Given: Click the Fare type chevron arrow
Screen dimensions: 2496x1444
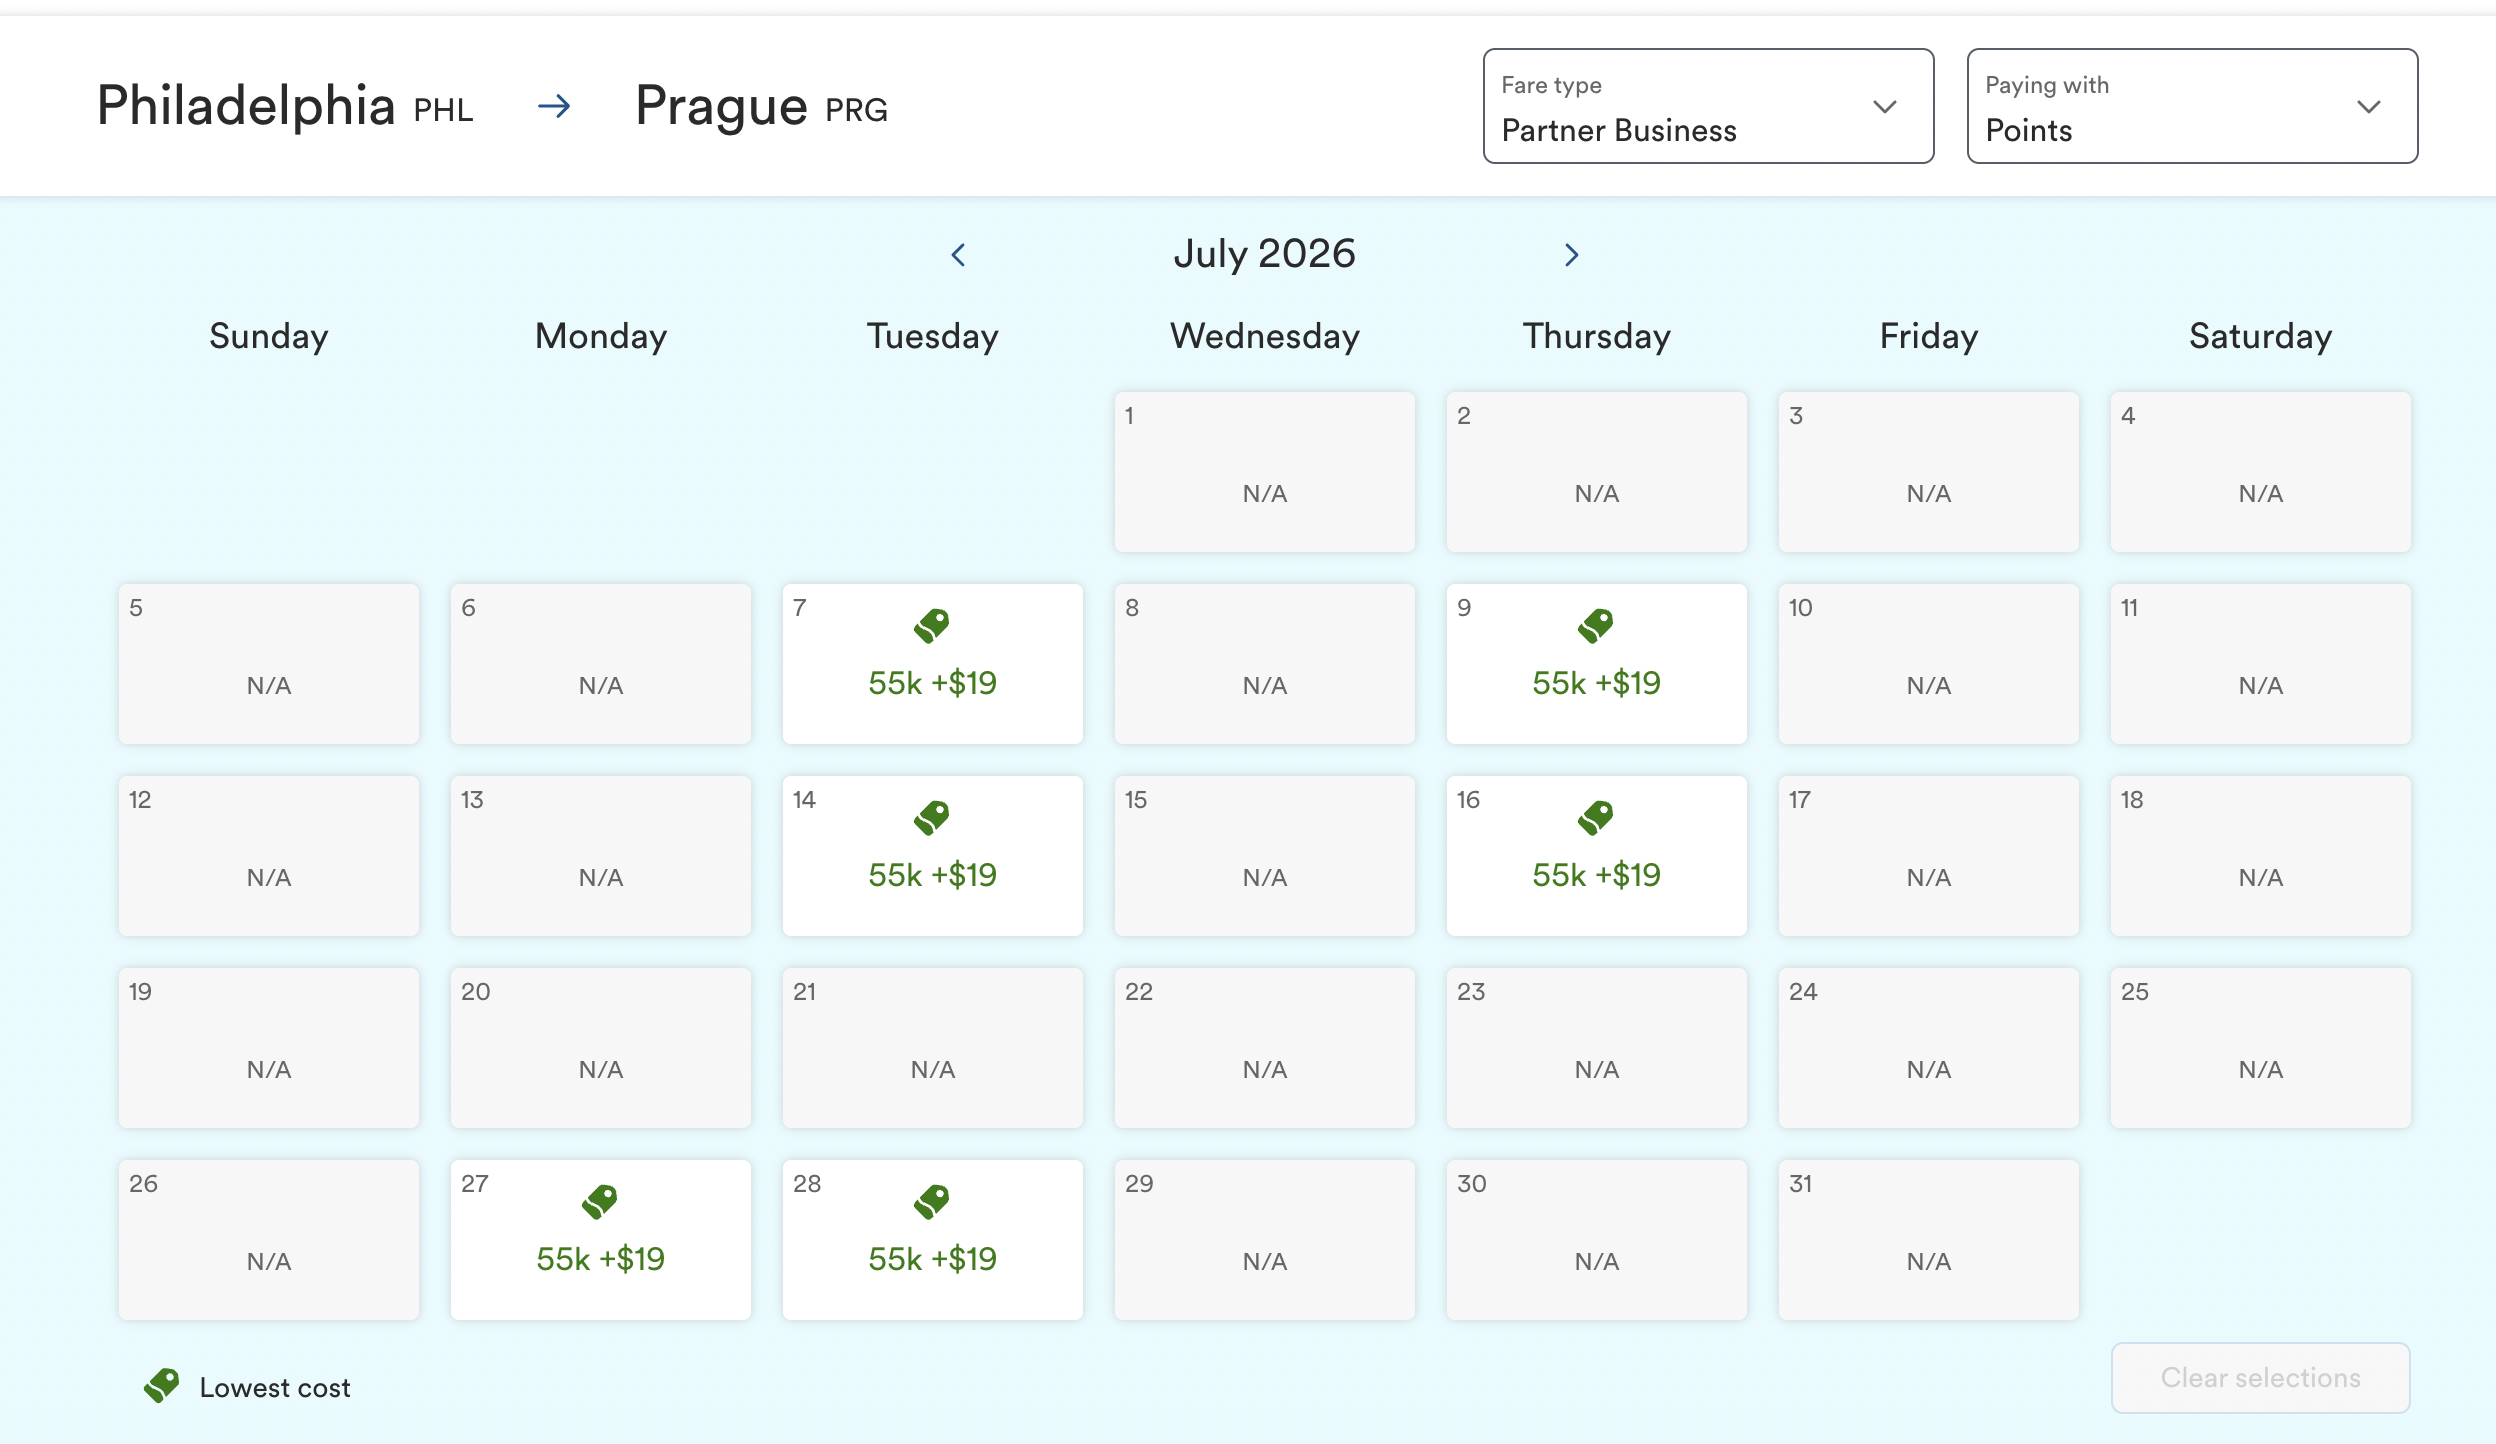Looking at the screenshot, I should coord(1884,107).
